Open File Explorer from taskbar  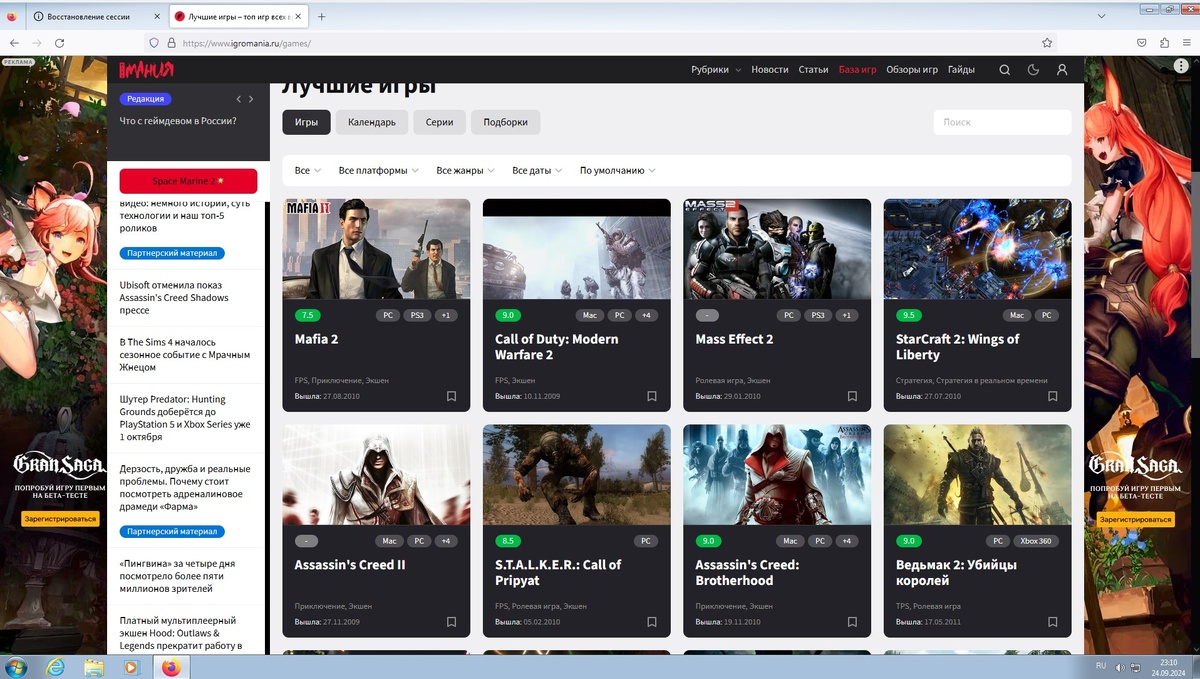click(x=94, y=667)
